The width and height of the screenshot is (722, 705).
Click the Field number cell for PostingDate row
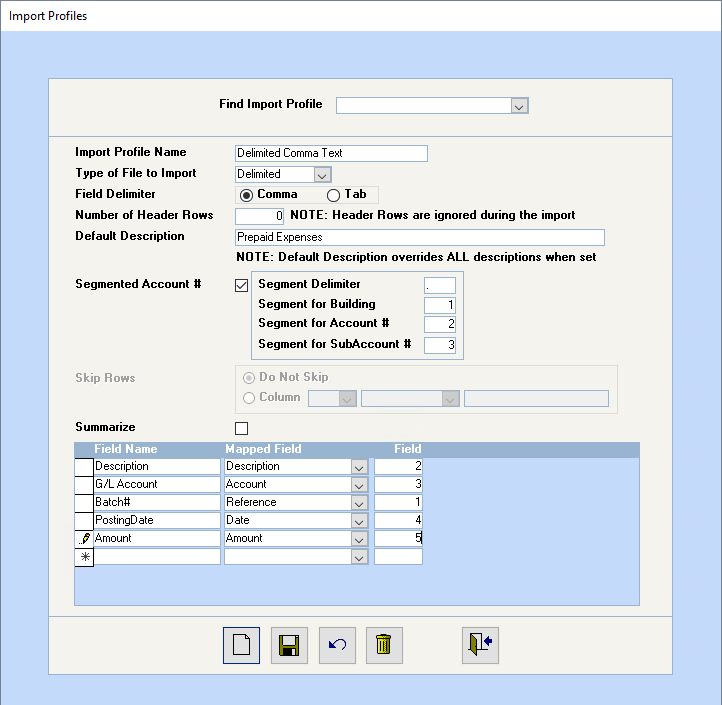click(x=398, y=520)
